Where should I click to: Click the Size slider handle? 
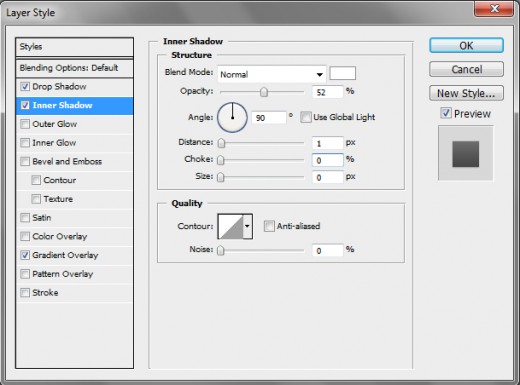[x=221, y=177]
